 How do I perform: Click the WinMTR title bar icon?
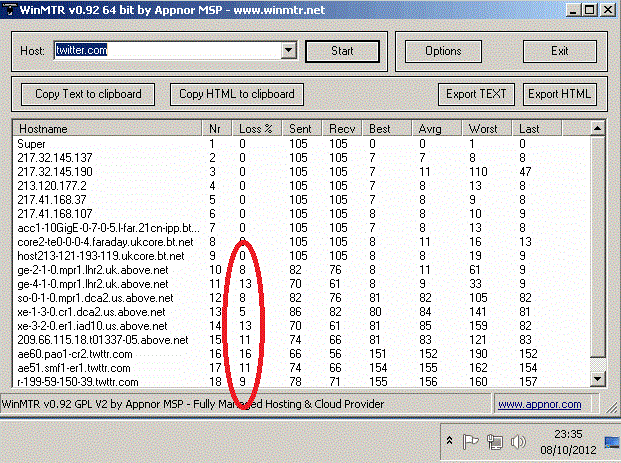coord(9,9)
